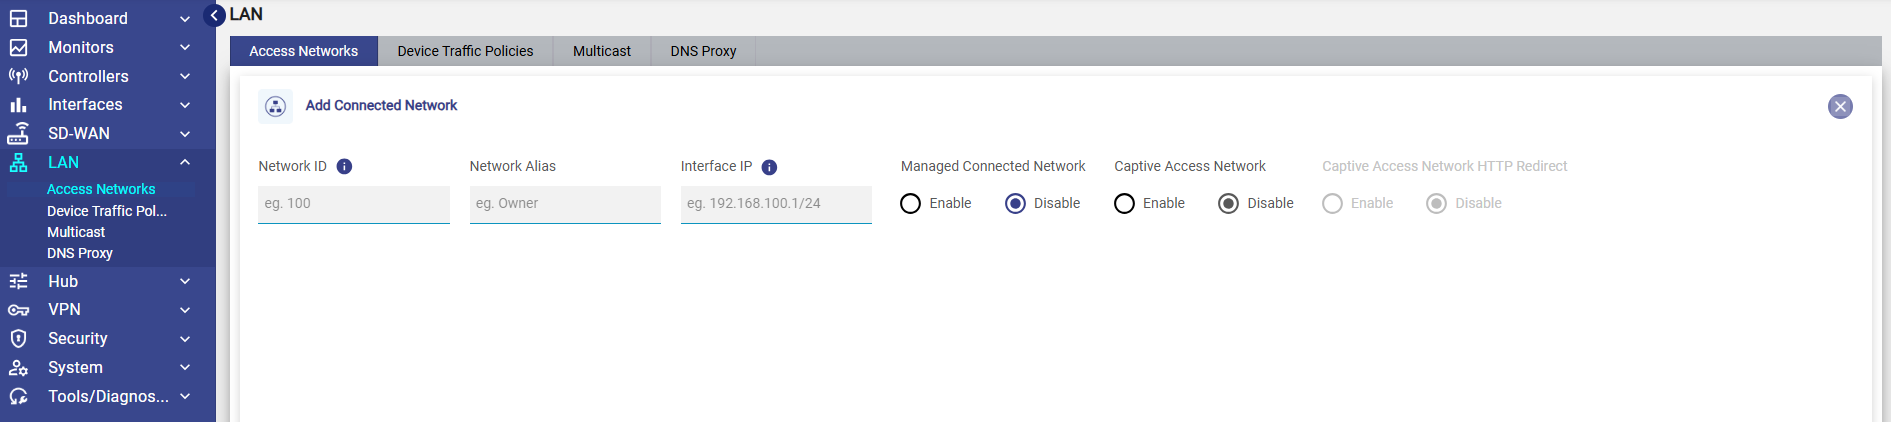Click the Controllers antenna icon

(x=18, y=76)
